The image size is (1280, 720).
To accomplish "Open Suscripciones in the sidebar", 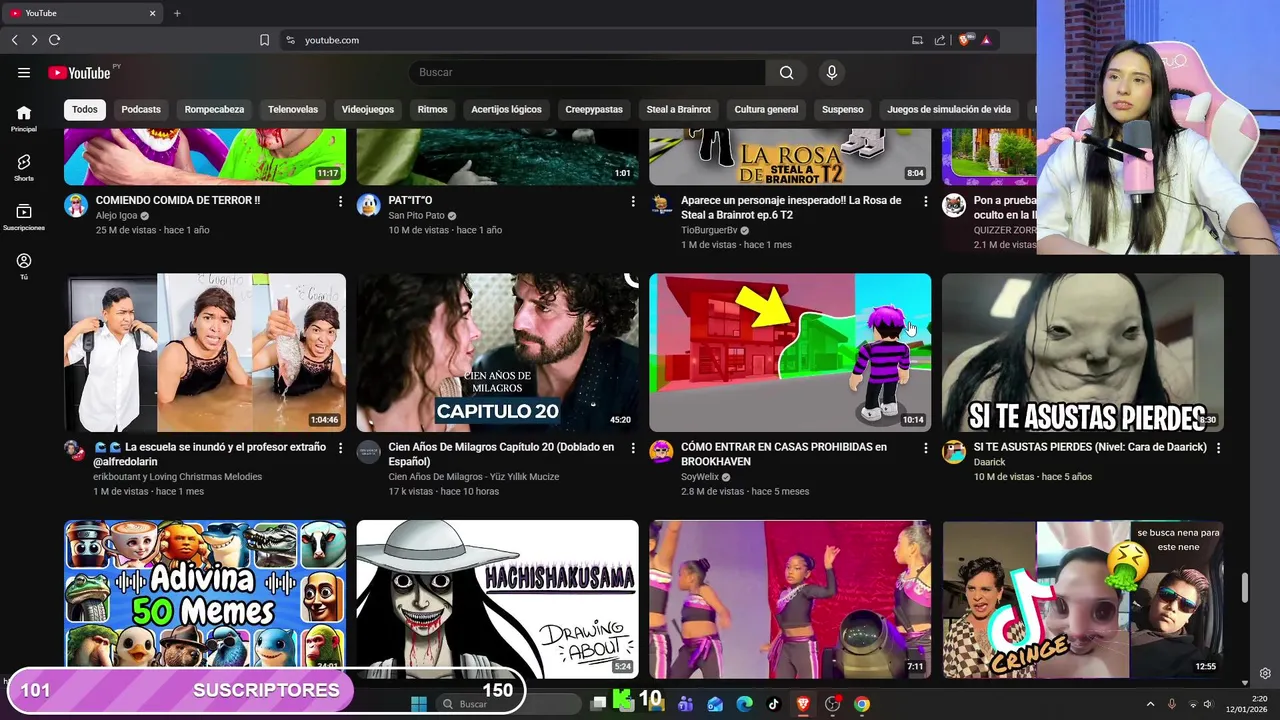I will click(x=24, y=217).
